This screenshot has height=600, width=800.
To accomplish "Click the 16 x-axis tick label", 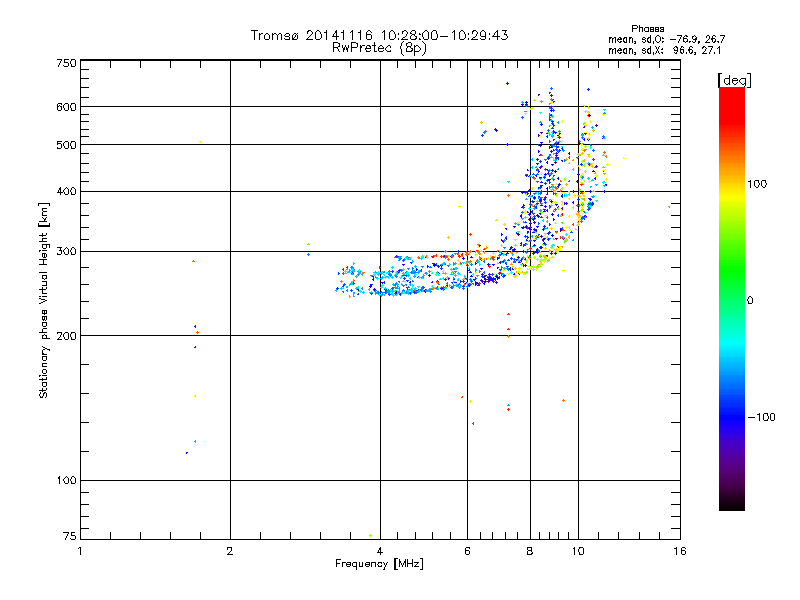I will (680, 551).
